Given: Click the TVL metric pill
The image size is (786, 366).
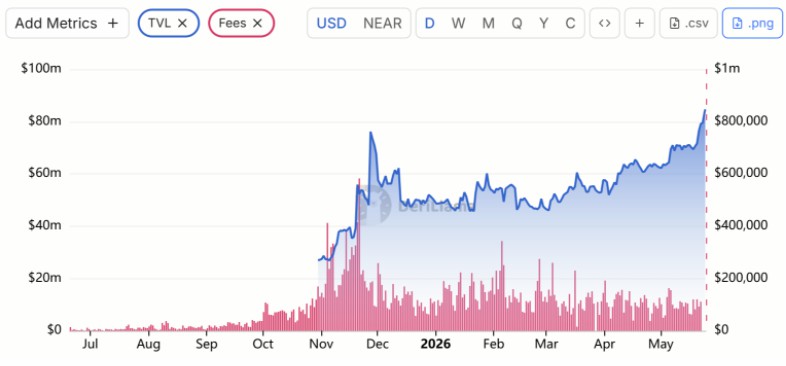Looking at the screenshot, I should [x=168, y=23].
